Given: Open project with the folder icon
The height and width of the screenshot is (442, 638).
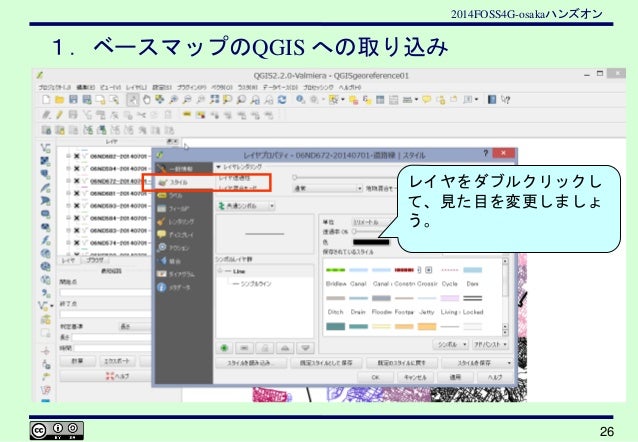Looking at the screenshot, I should 60,100.
